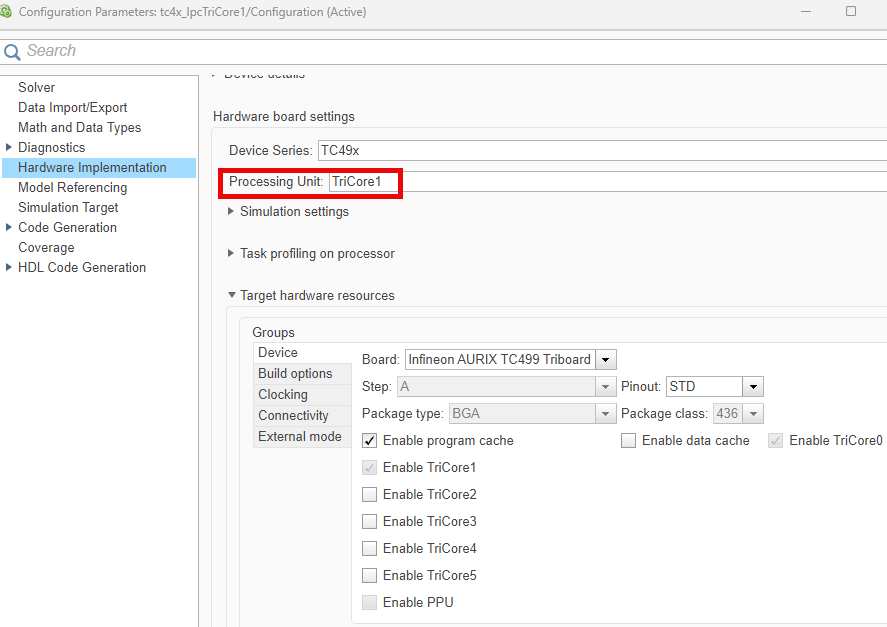Open the Pinout dropdown
The image size is (887, 627).
tap(754, 387)
